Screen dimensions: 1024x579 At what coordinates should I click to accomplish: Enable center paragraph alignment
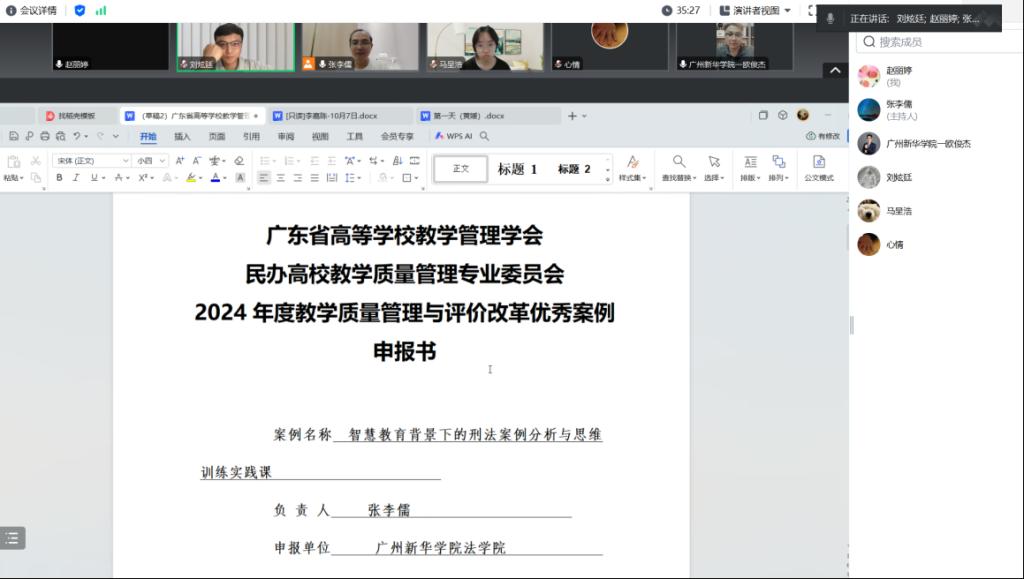[281, 178]
